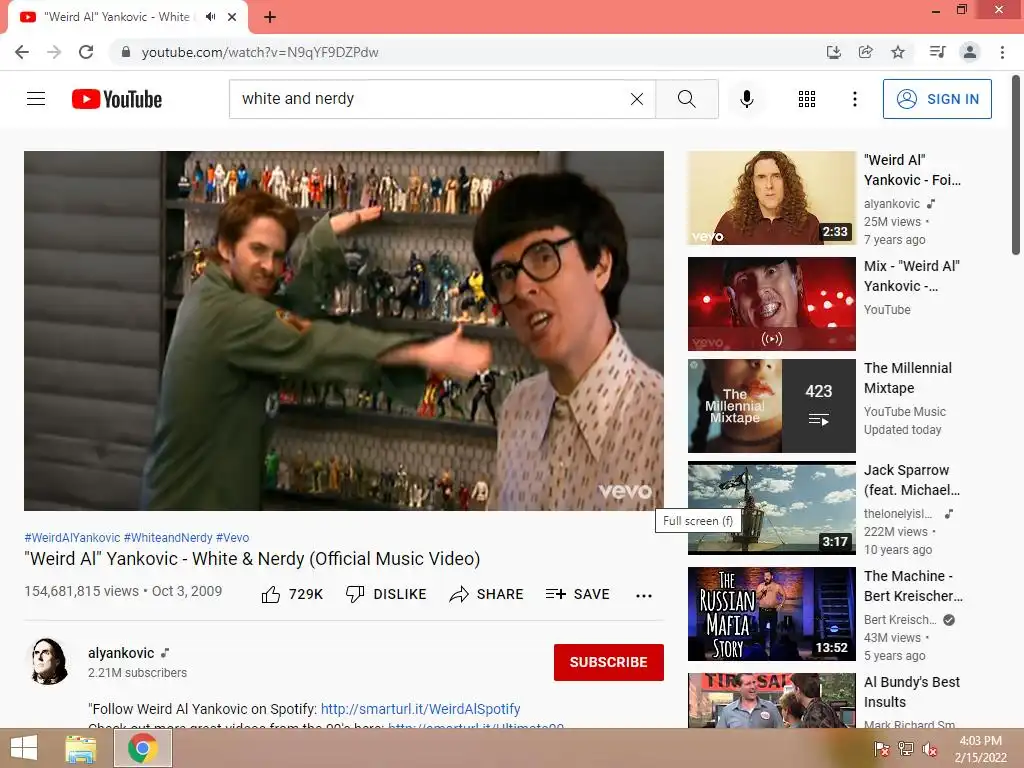The height and width of the screenshot is (768, 1024).
Task: Bookmark this tab with the star
Action: tap(898, 52)
